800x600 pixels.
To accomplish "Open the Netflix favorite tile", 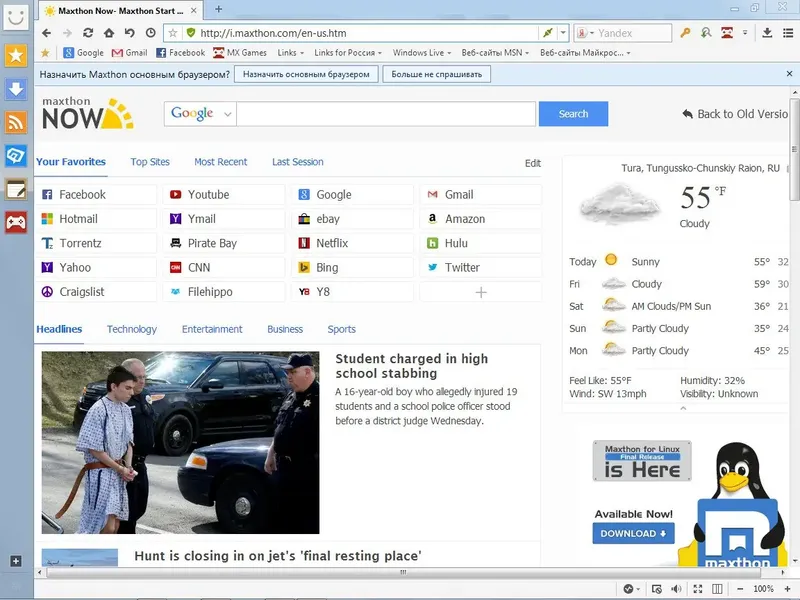I will coord(353,243).
